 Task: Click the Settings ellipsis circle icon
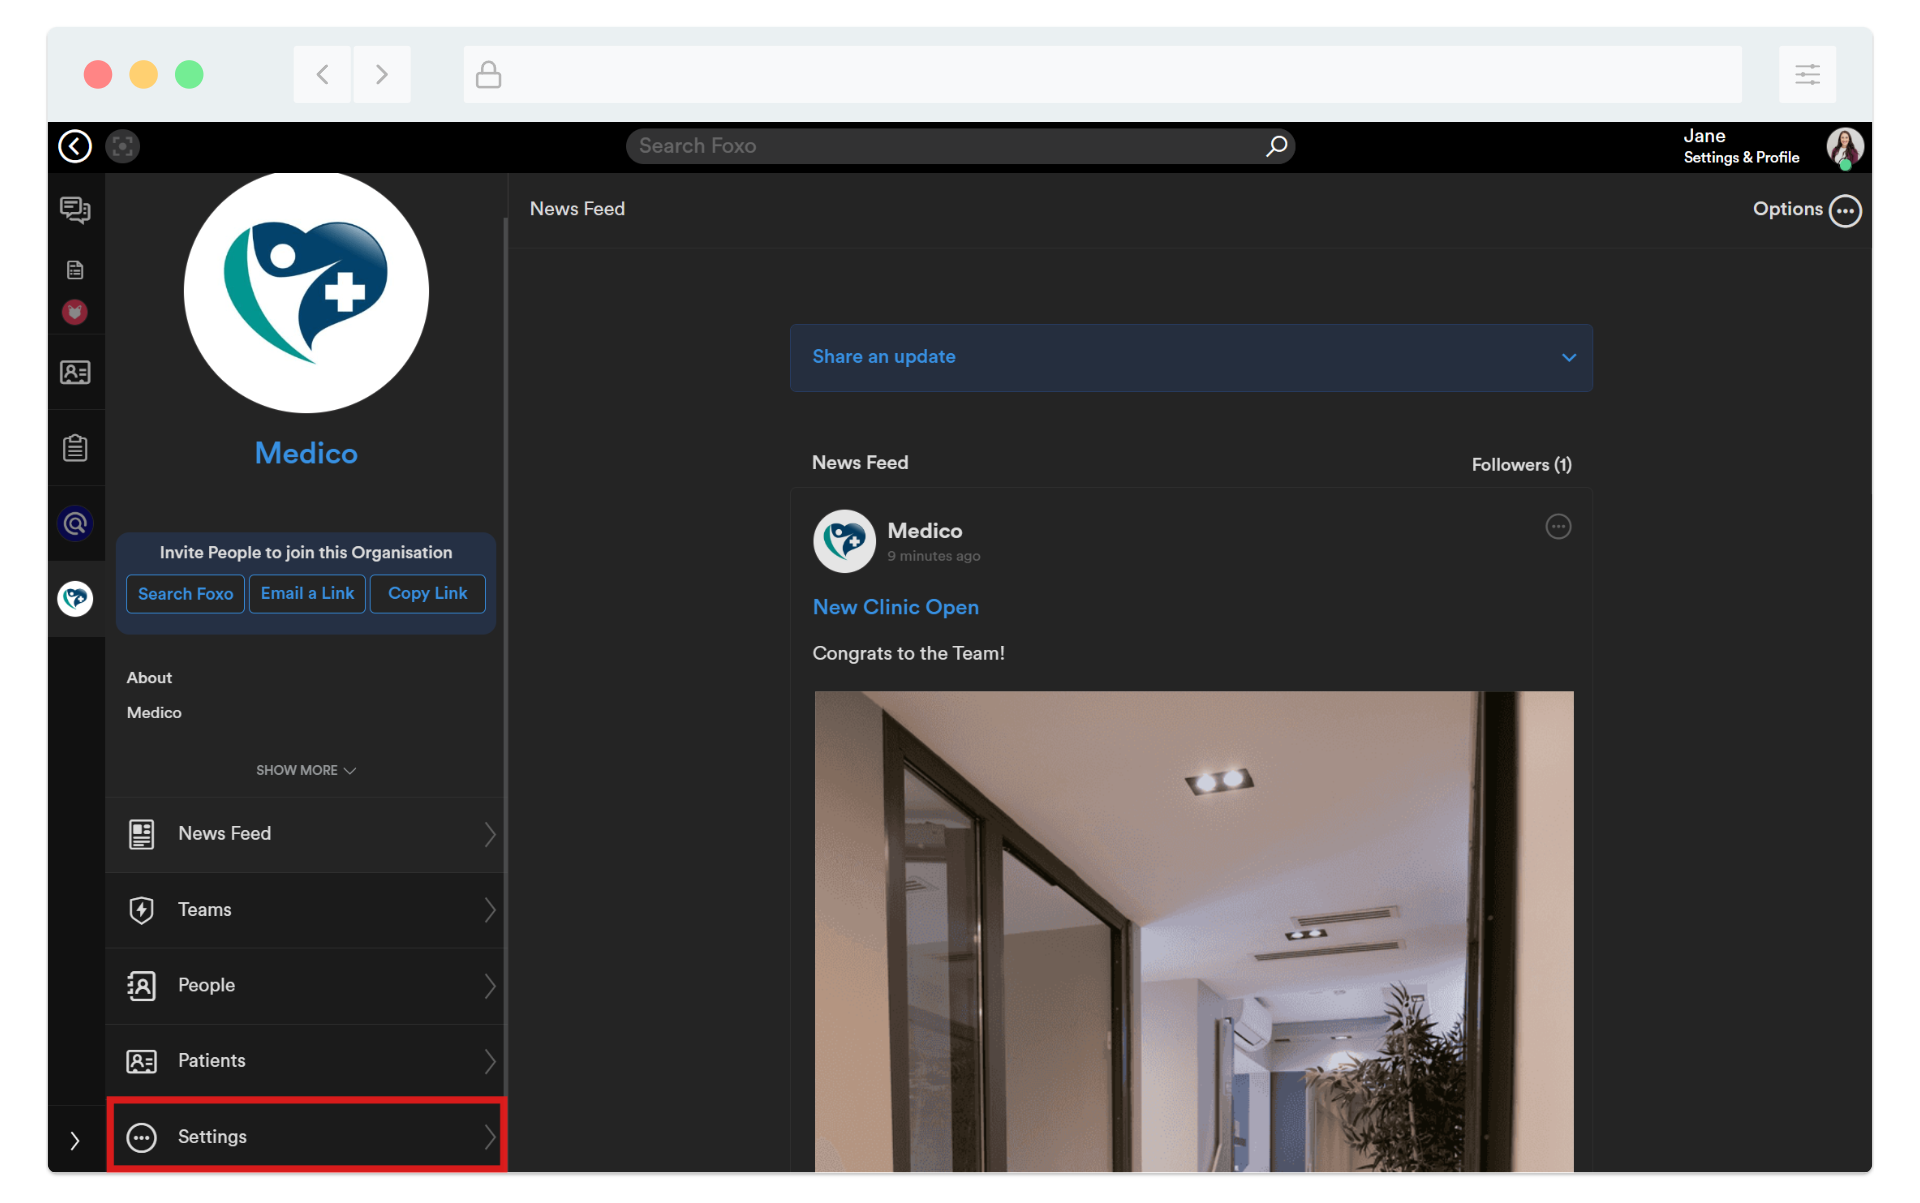point(142,1138)
